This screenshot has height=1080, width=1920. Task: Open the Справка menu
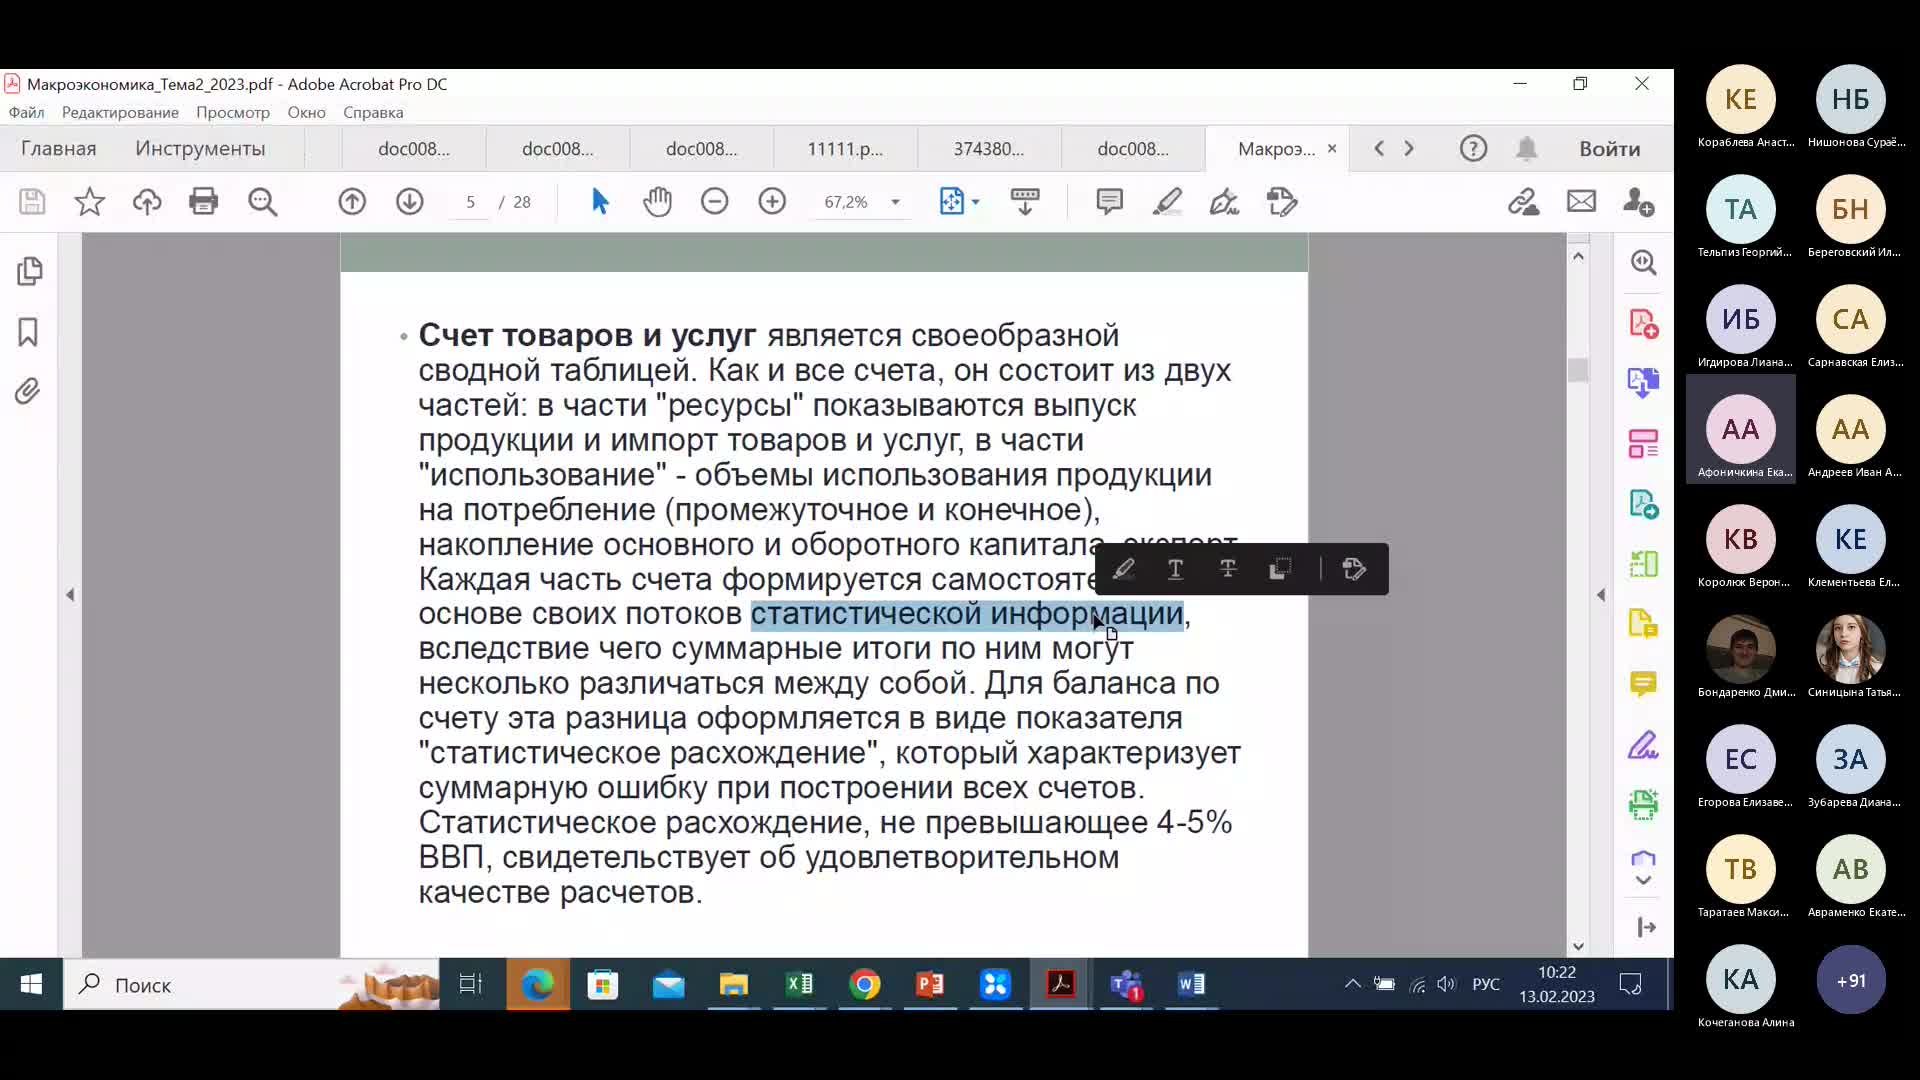[x=373, y=112]
